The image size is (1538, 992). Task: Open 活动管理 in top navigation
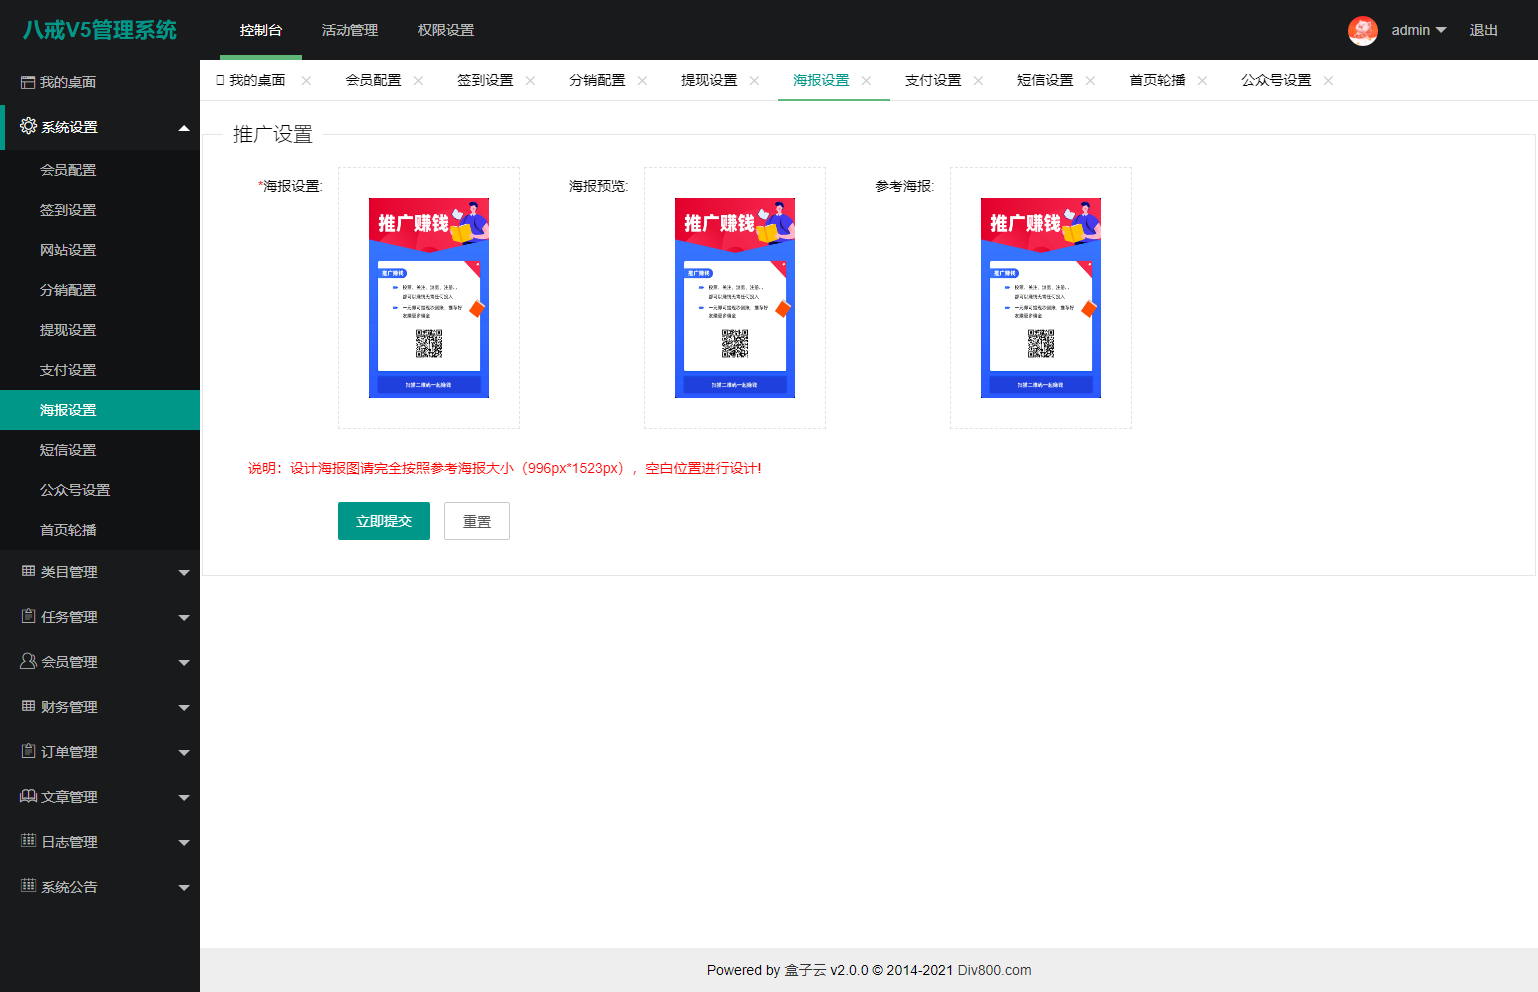350,30
